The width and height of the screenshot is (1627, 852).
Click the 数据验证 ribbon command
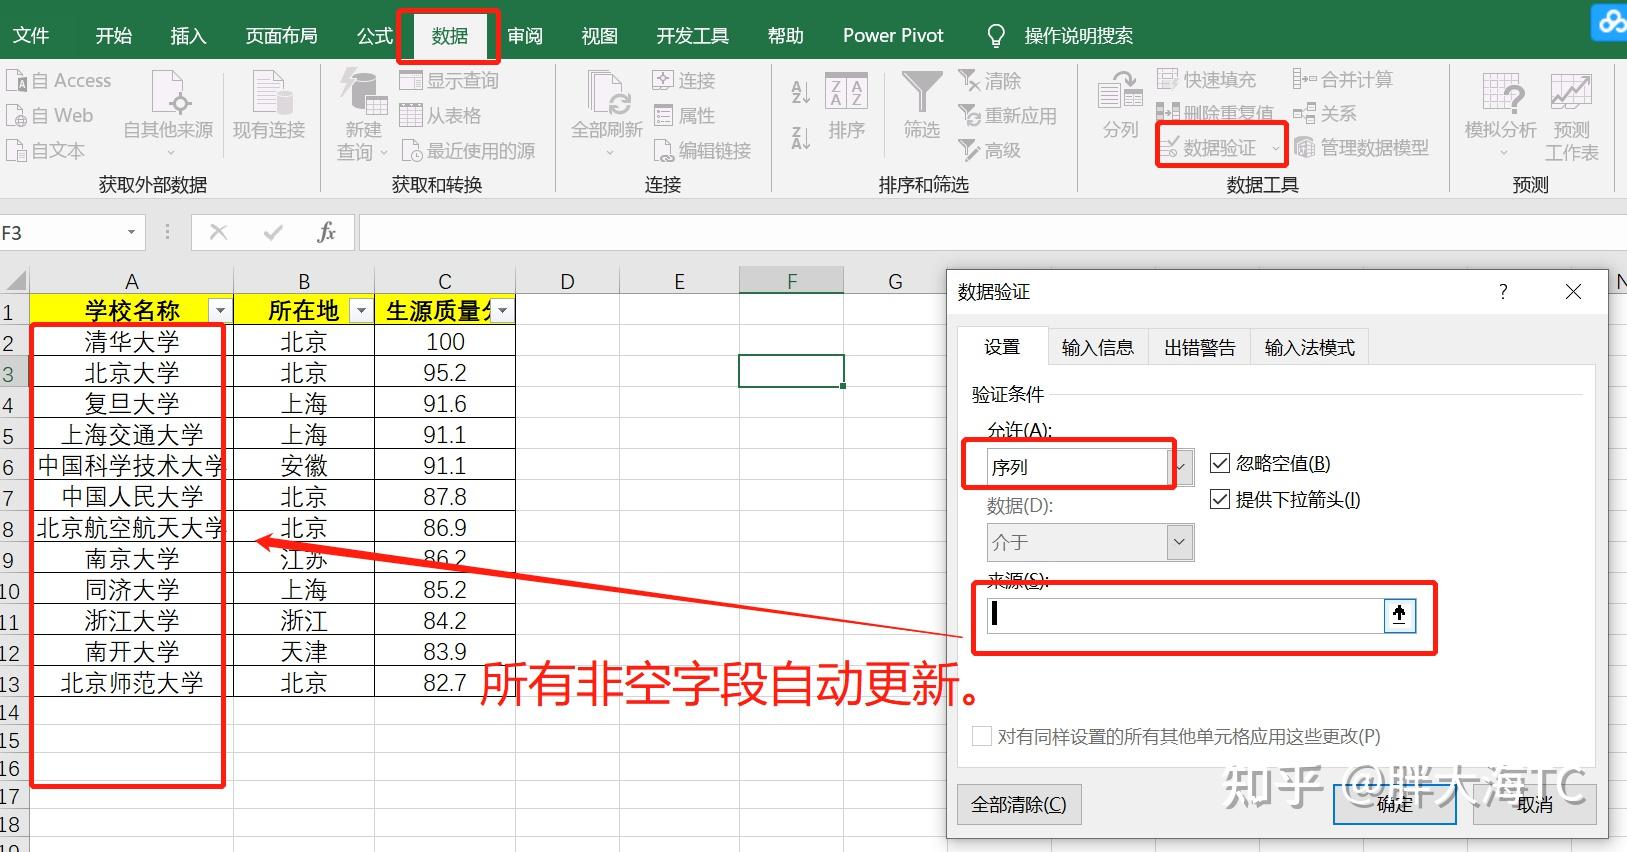[1219, 148]
